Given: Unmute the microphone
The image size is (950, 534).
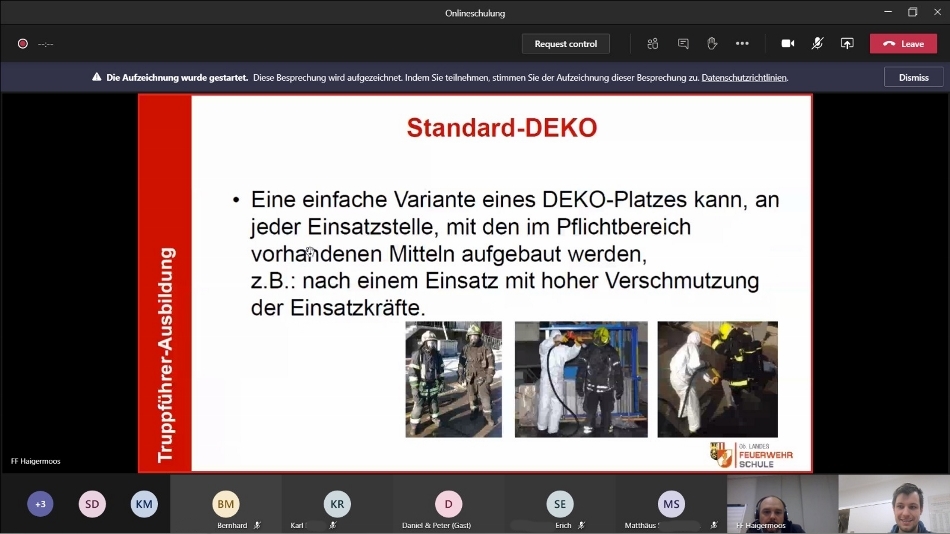Looking at the screenshot, I should point(817,44).
